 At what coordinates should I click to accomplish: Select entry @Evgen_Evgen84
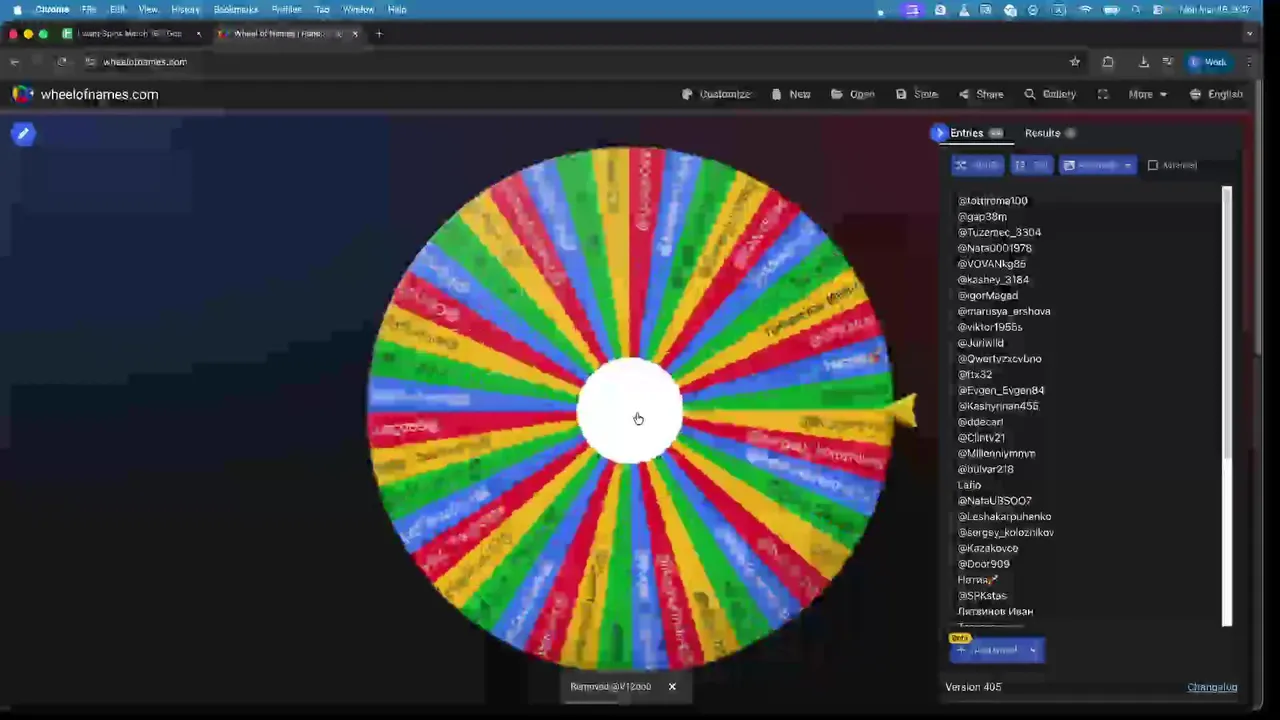point(1001,391)
